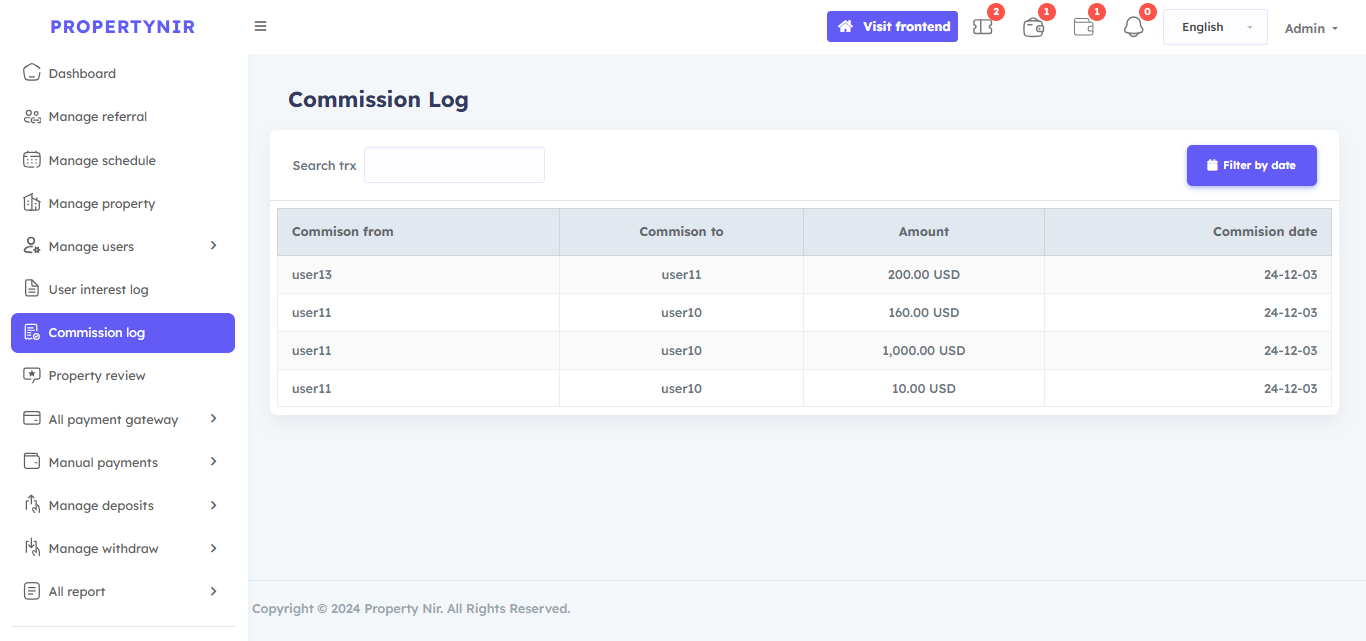Select Manual payments in the sidebar

103,462
